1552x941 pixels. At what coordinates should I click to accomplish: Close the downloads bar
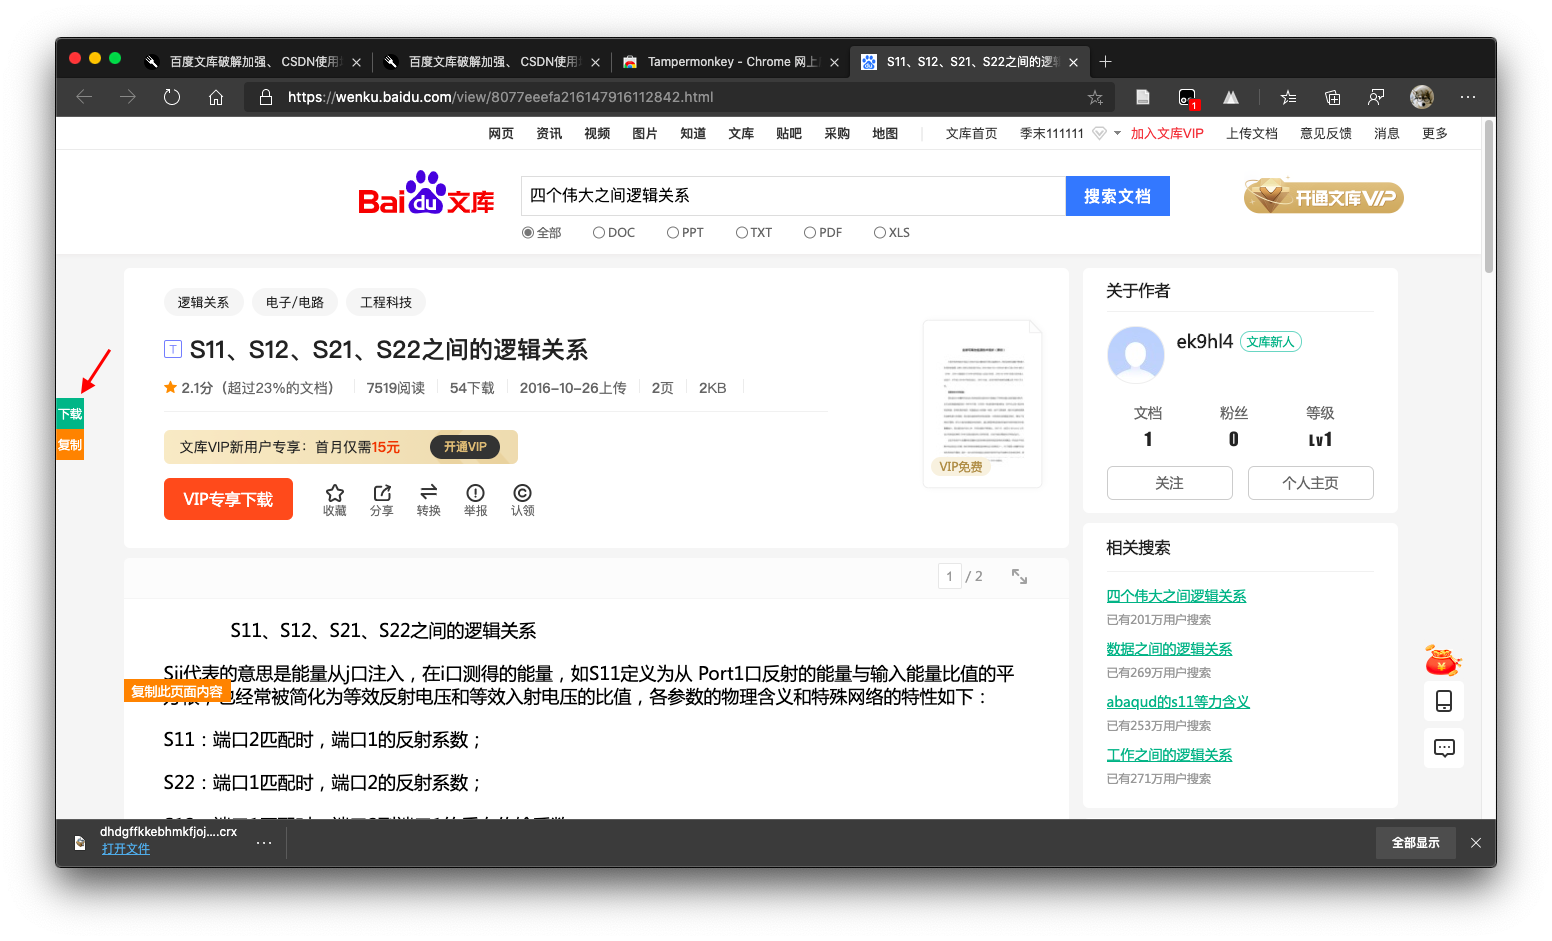1476,843
